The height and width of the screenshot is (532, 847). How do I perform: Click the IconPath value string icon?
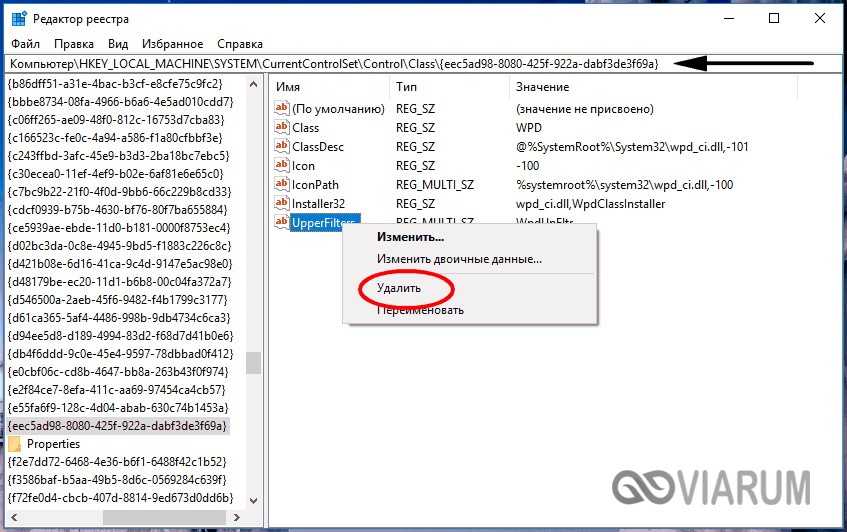coord(281,184)
